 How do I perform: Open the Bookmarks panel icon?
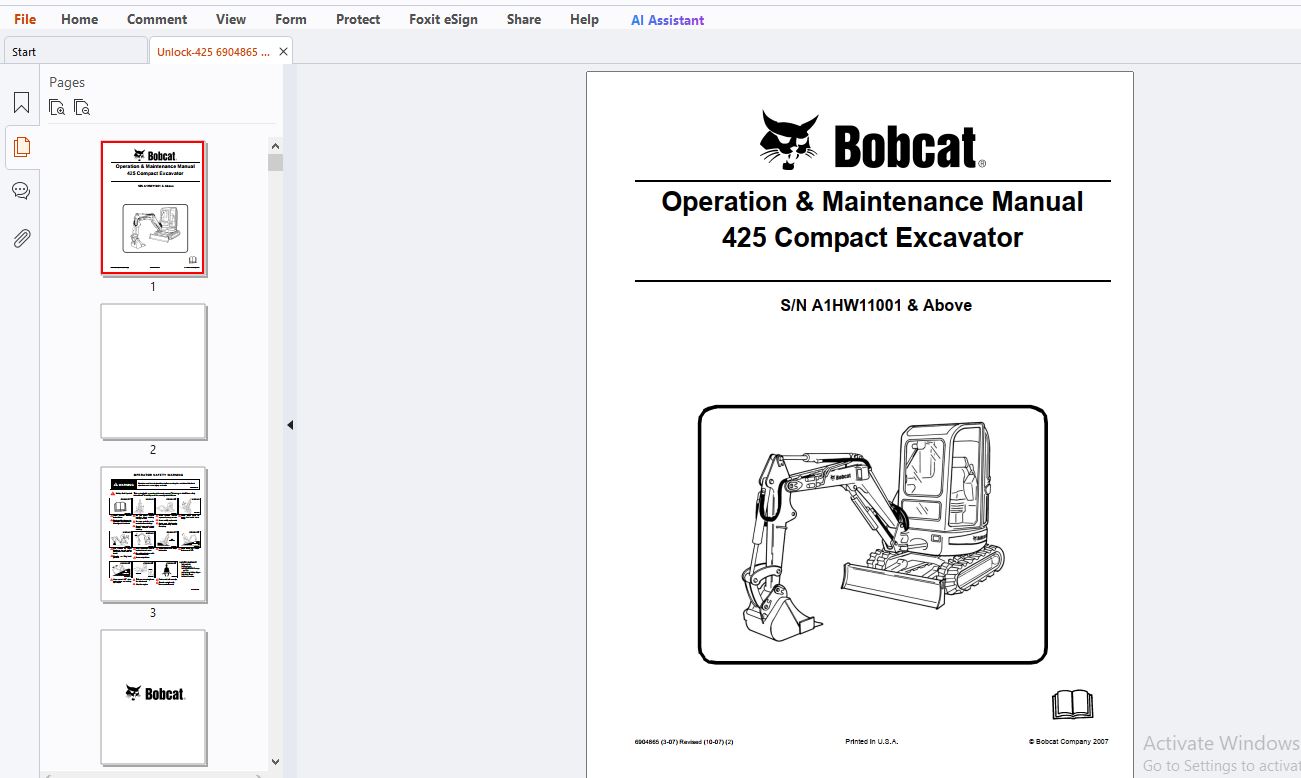[x=21, y=103]
